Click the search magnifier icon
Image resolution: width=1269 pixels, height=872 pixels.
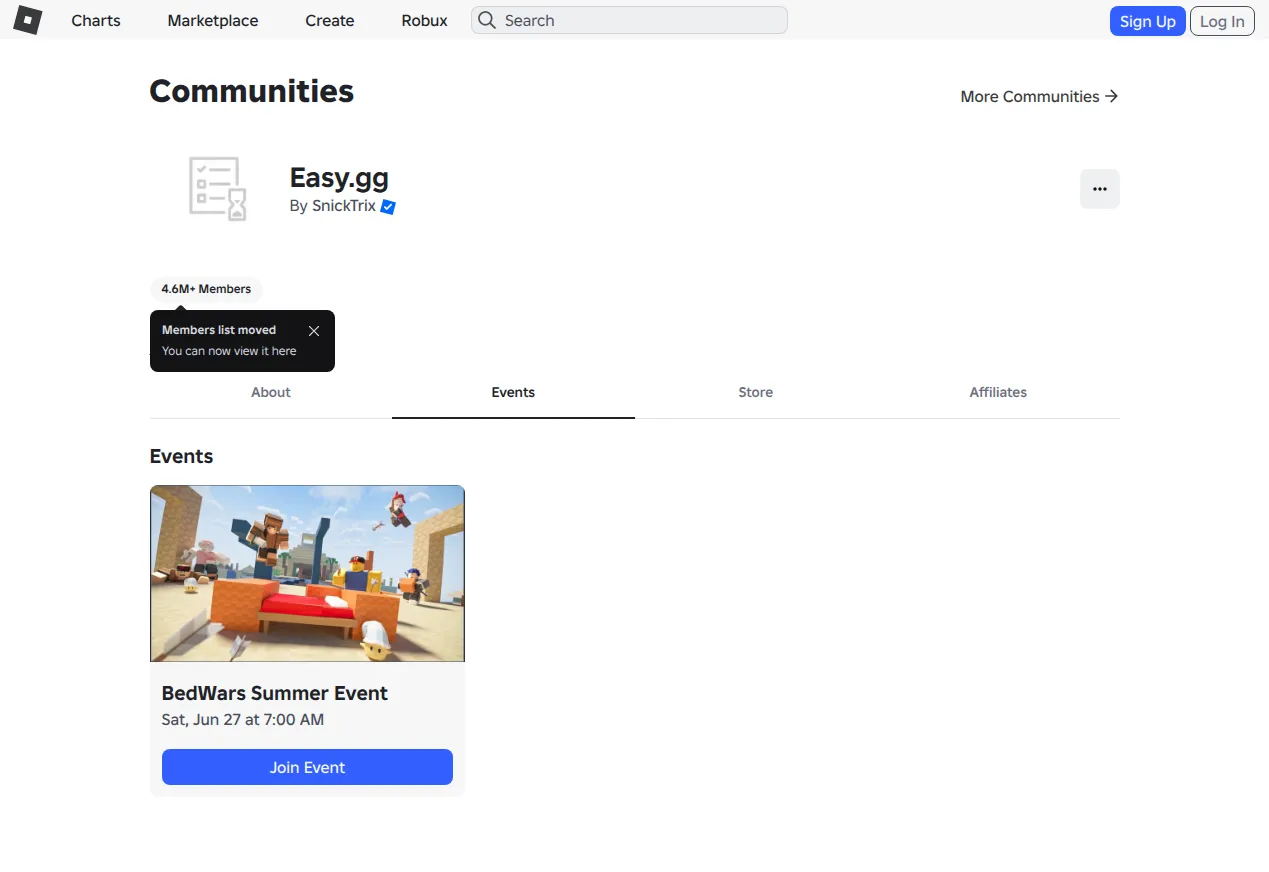[486, 20]
